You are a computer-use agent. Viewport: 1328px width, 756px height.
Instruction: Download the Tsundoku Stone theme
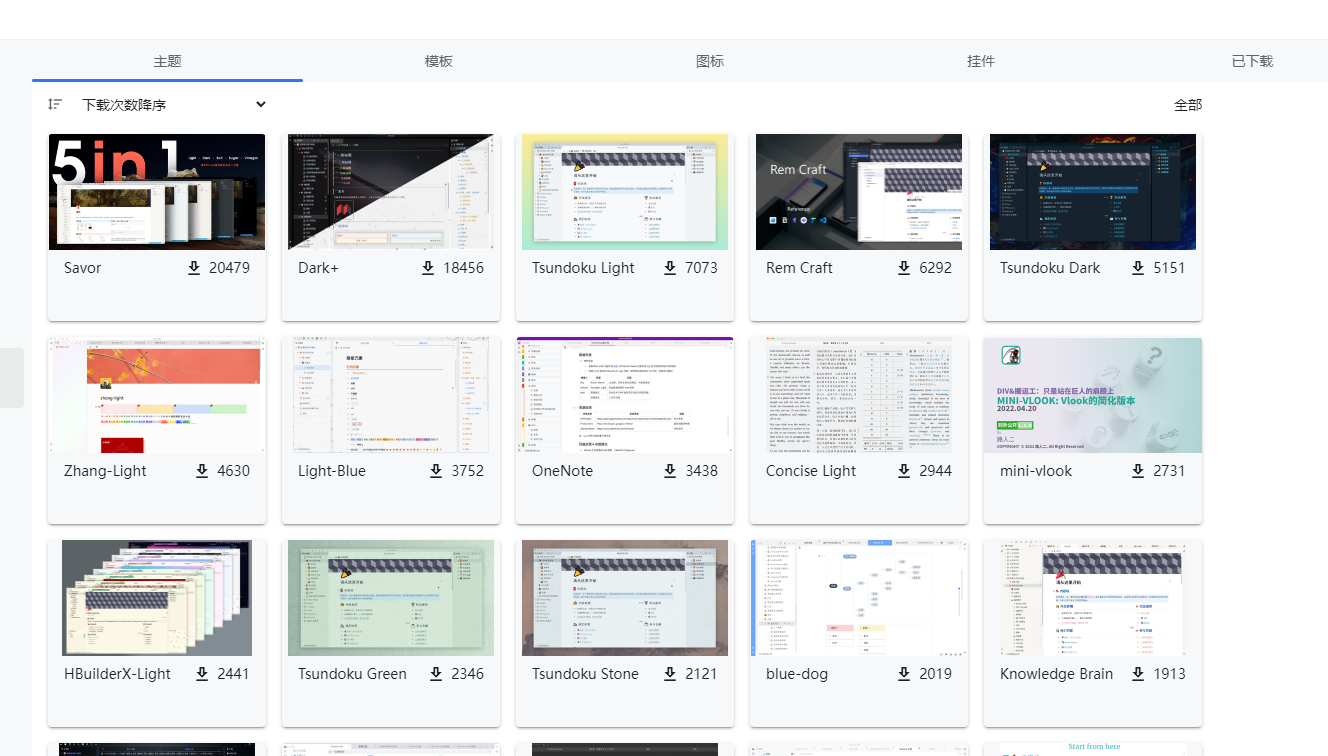(x=670, y=674)
